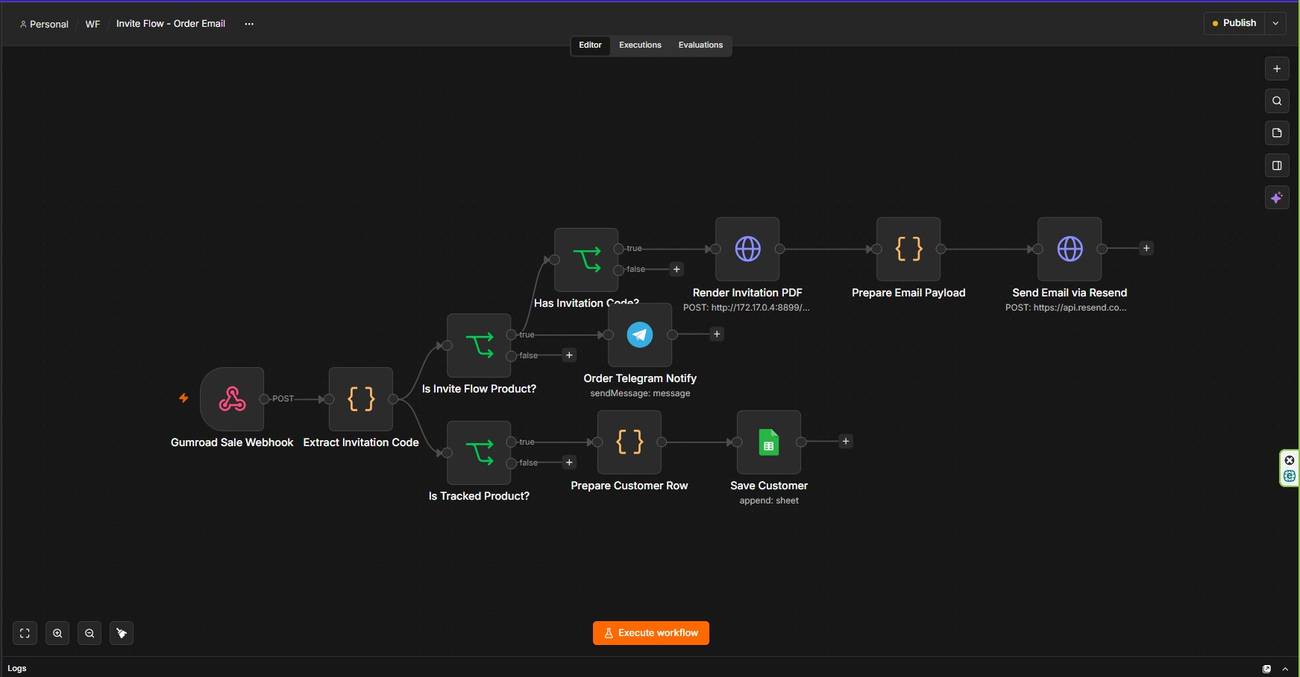The image size is (1300, 677).
Task: Switch to the Editor tab
Action: [x=590, y=45]
